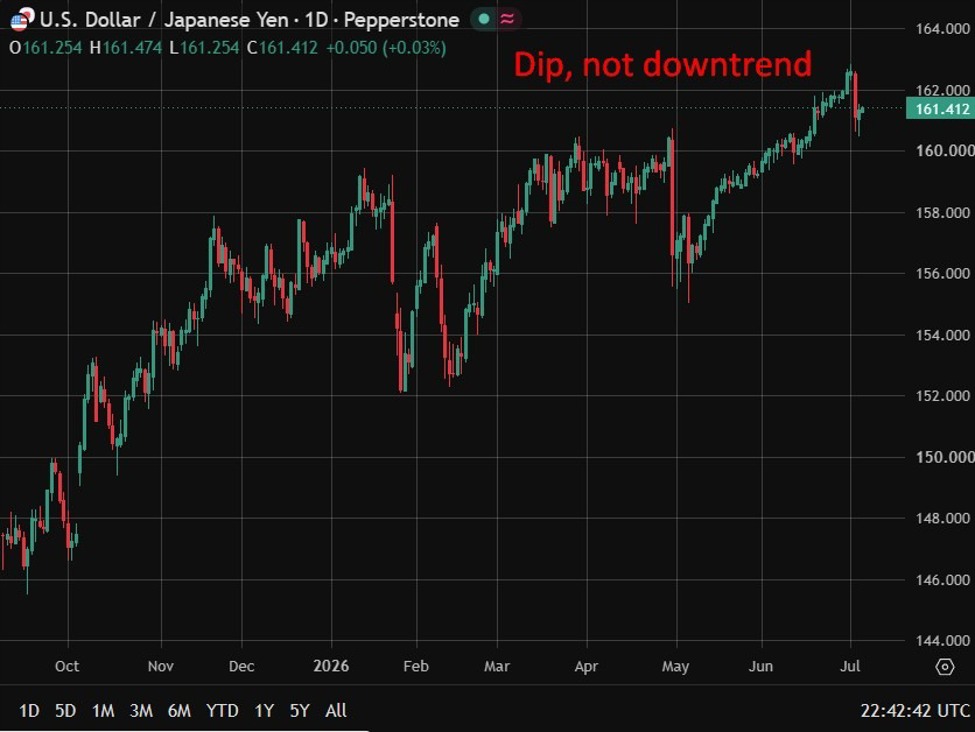Select the YTD time range

222,710
